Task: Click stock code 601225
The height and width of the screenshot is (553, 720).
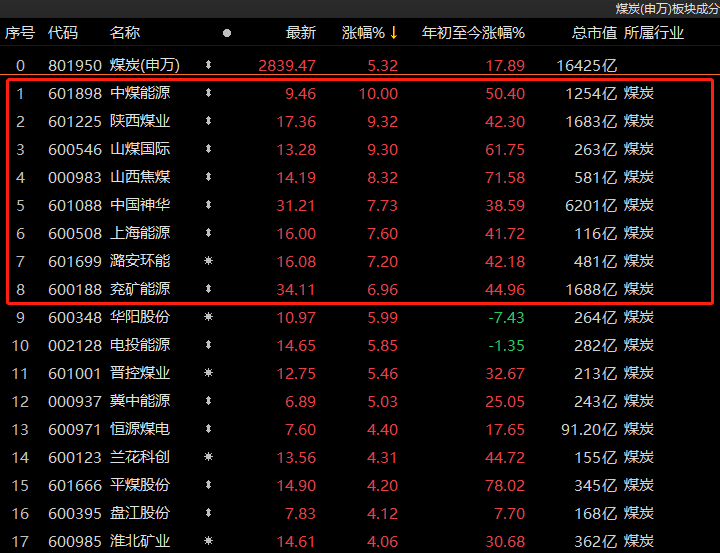Action: [x=74, y=122]
